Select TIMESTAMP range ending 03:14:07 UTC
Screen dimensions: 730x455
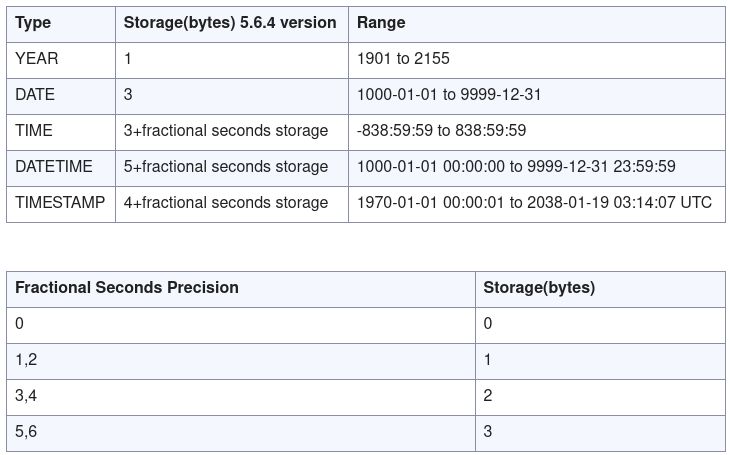(534, 202)
